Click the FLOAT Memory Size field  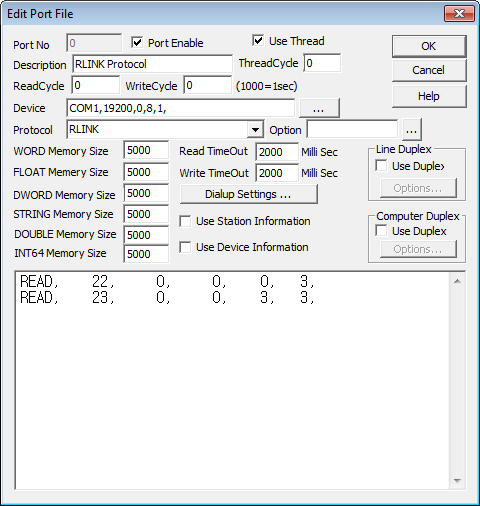(x=146, y=172)
